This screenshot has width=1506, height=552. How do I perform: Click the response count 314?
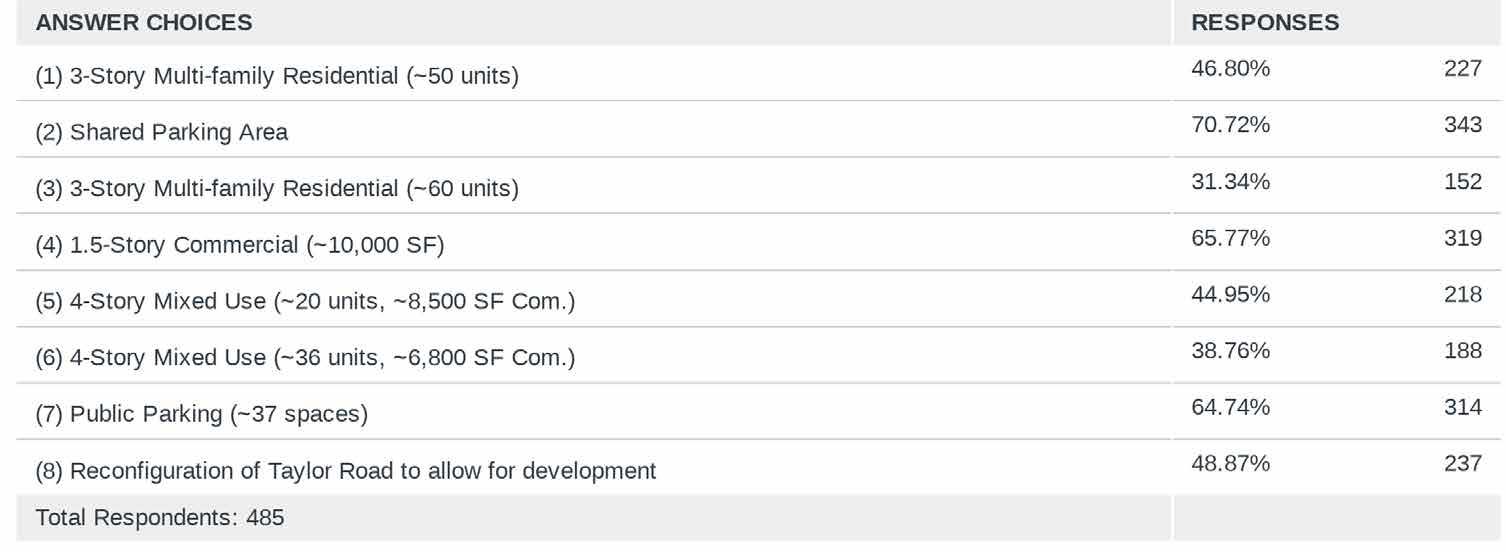point(1463,407)
